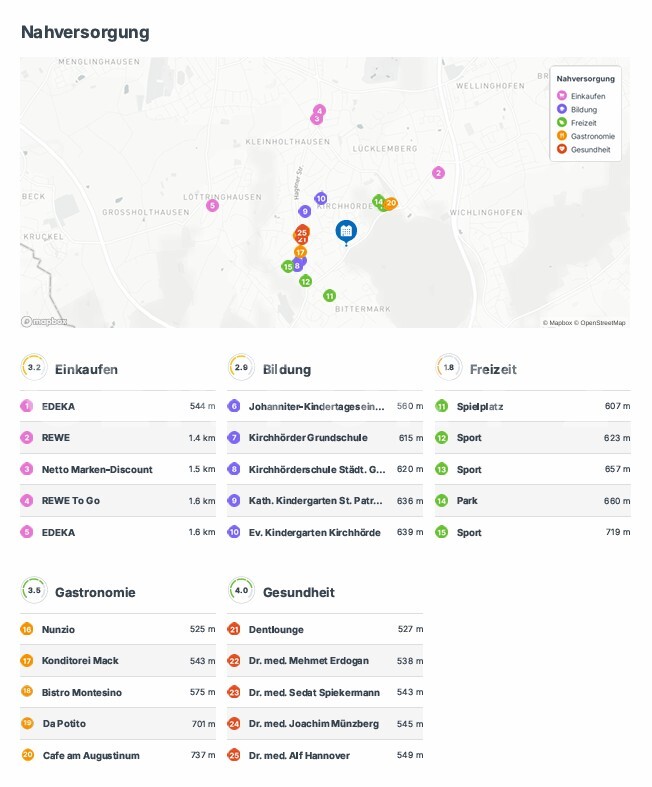
Task: Click pink map marker 2 near Wellinghofen
Action: (438, 173)
